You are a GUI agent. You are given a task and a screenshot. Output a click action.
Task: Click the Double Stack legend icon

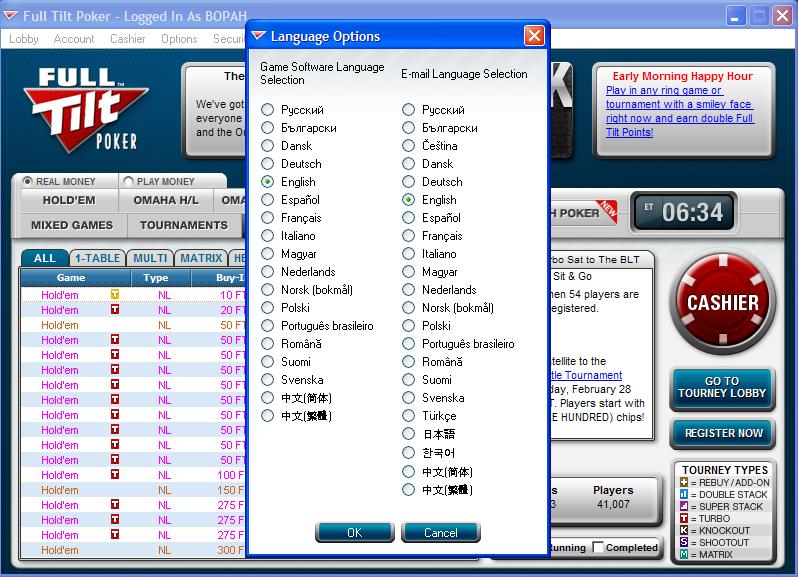tap(684, 494)
